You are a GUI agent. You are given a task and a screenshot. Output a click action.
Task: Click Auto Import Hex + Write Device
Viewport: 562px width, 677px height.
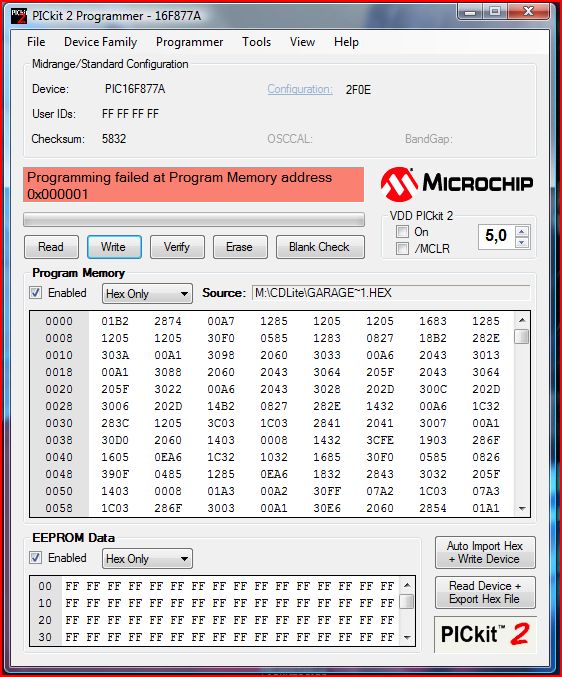[485, 553]
